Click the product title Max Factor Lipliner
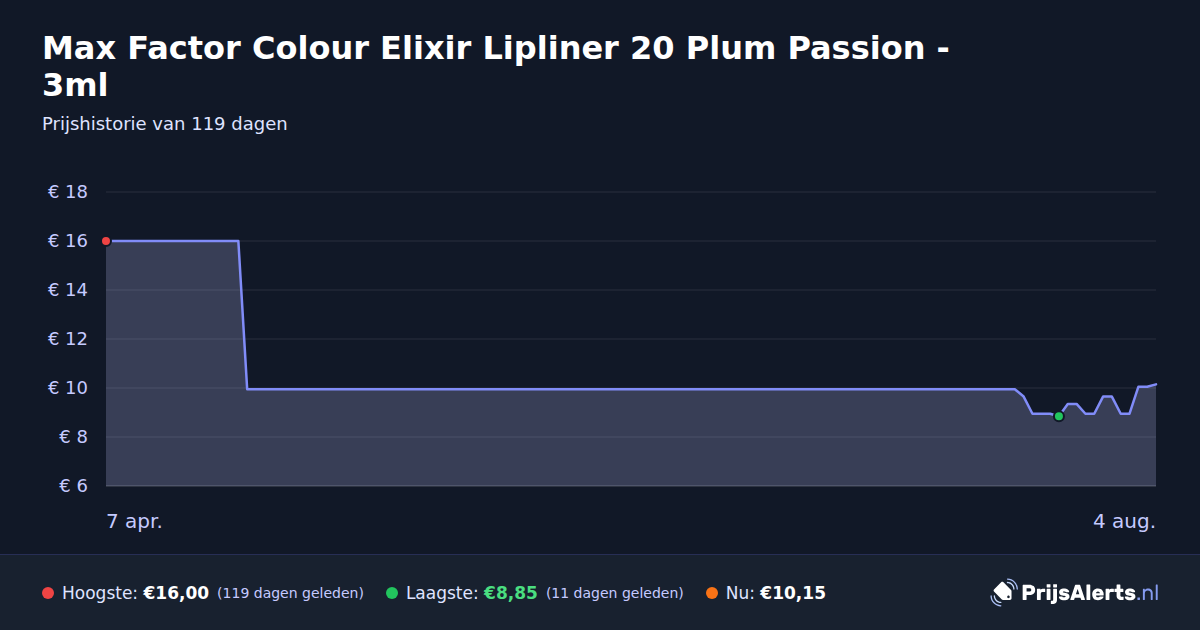The width and height of the screenshot is (1200, 630). [496, 66]
